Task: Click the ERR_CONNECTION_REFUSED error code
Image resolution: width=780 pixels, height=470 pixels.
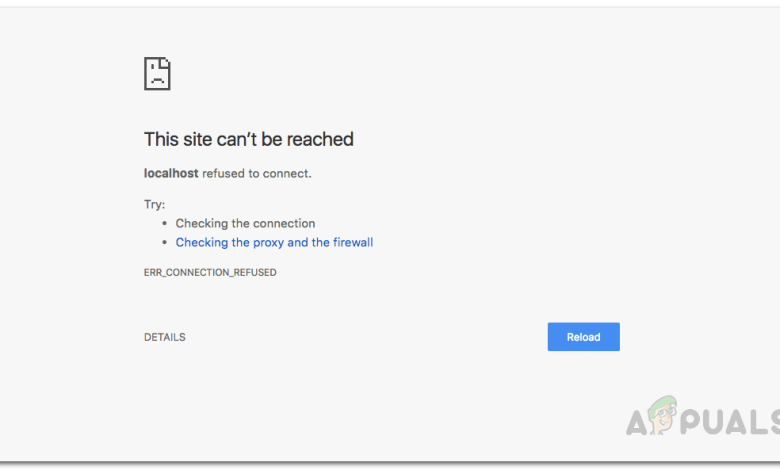Action: [x=210, y=272]
